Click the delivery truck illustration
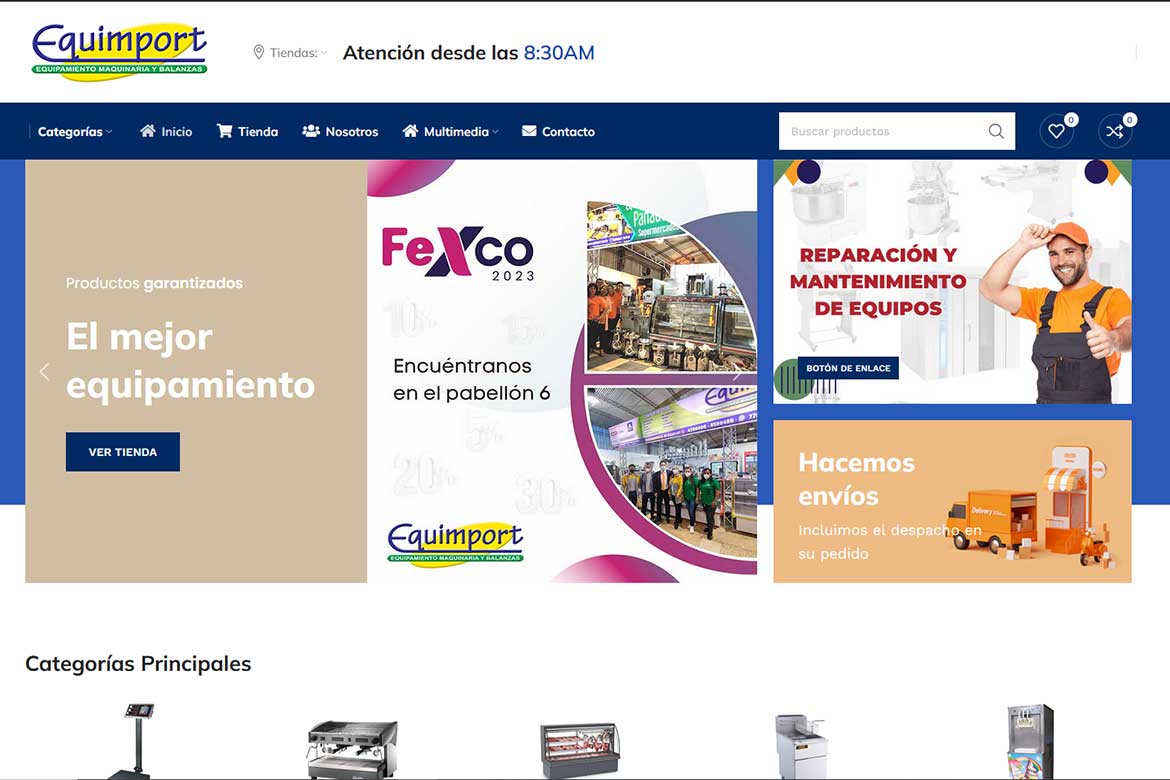This screenshot has width=1170, height=780. click(992, 521)
